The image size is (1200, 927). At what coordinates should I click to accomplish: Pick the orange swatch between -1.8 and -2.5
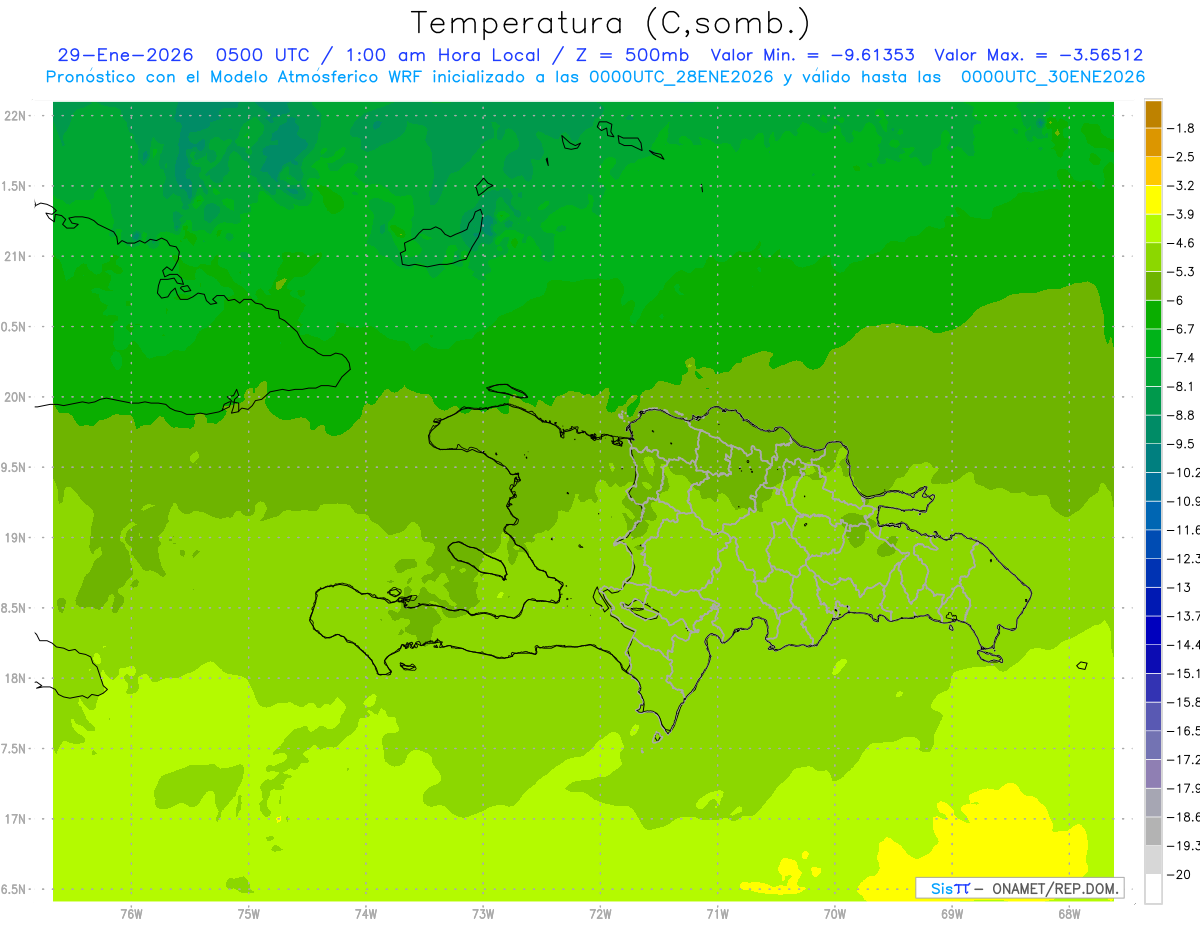click(x=1153, y=142)
